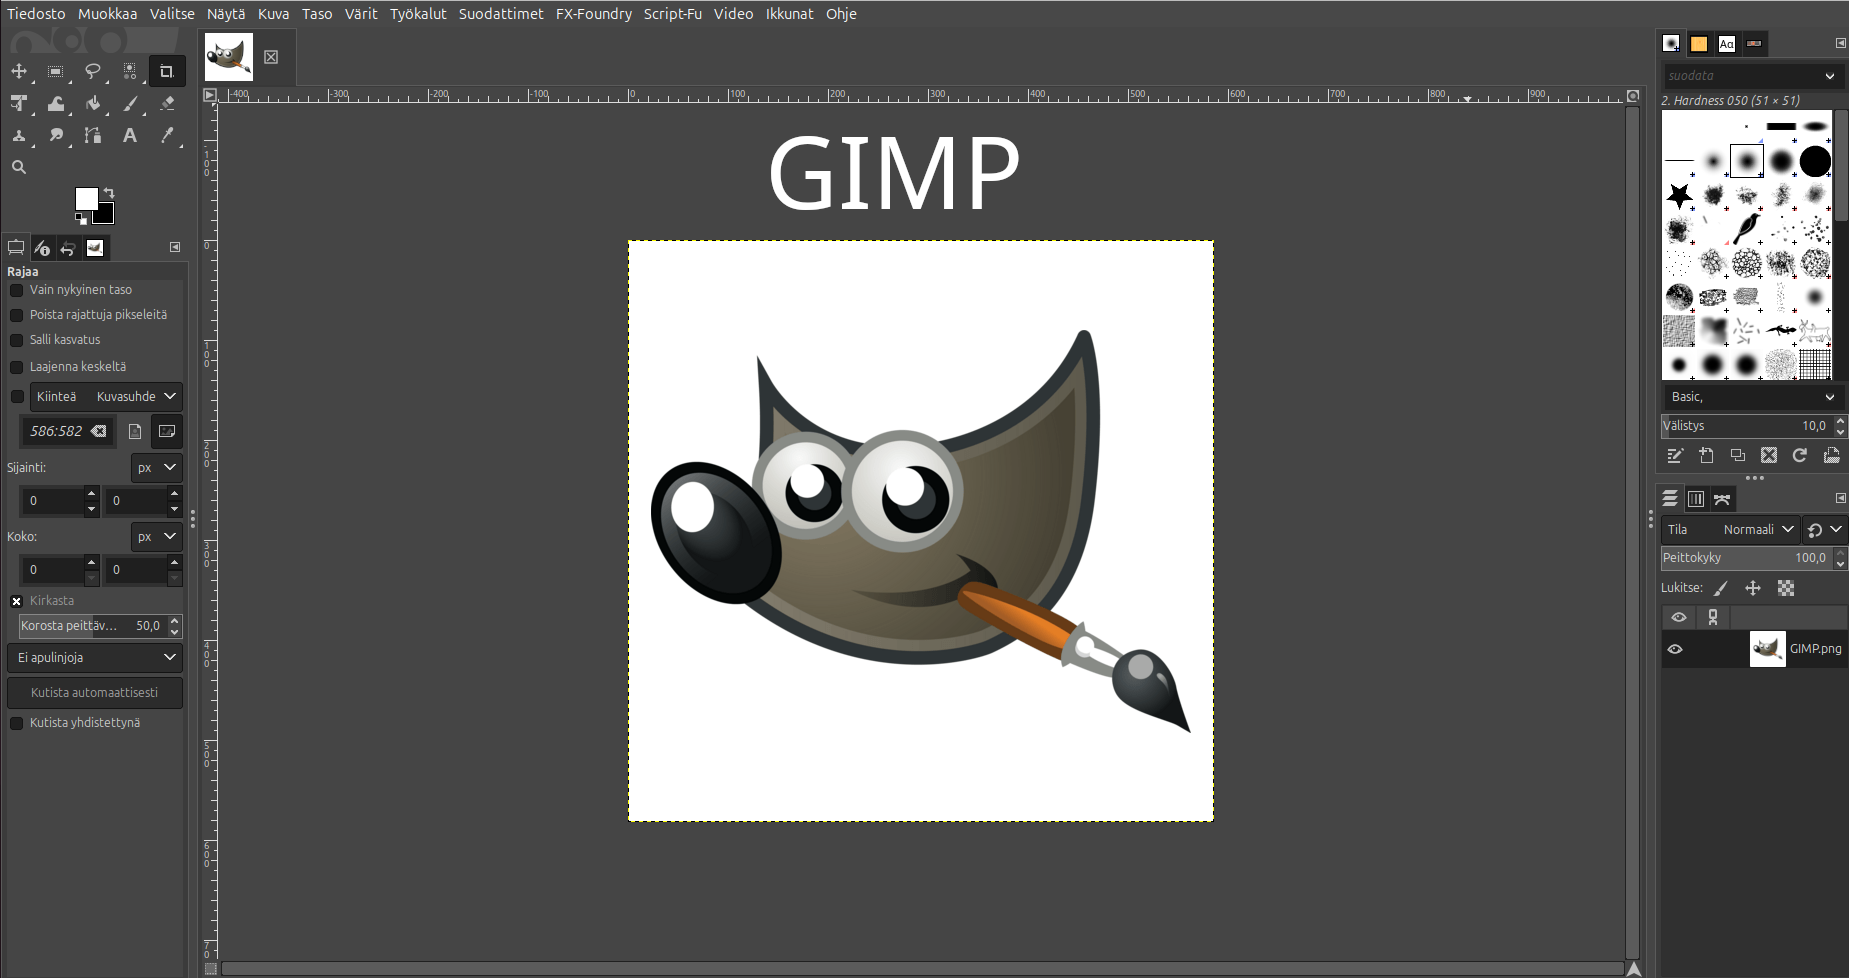Open the Koko px unit dropdown
This screenshot has height=978, width=1849.
point(157,536)
